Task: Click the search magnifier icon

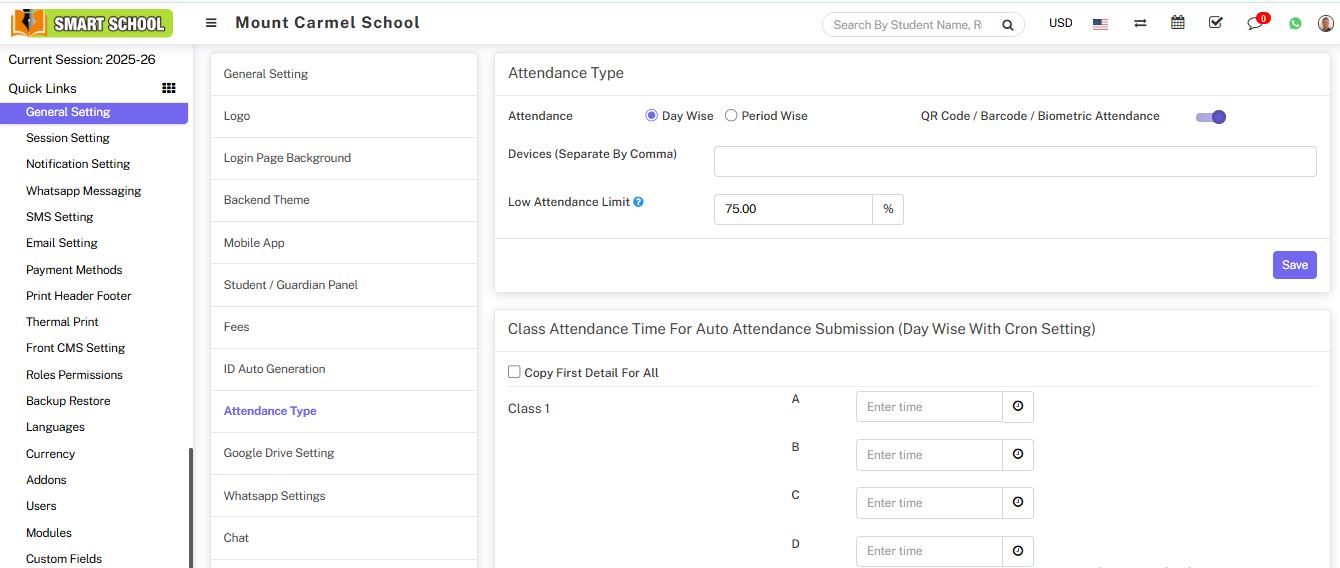Action: [1008, 25]
